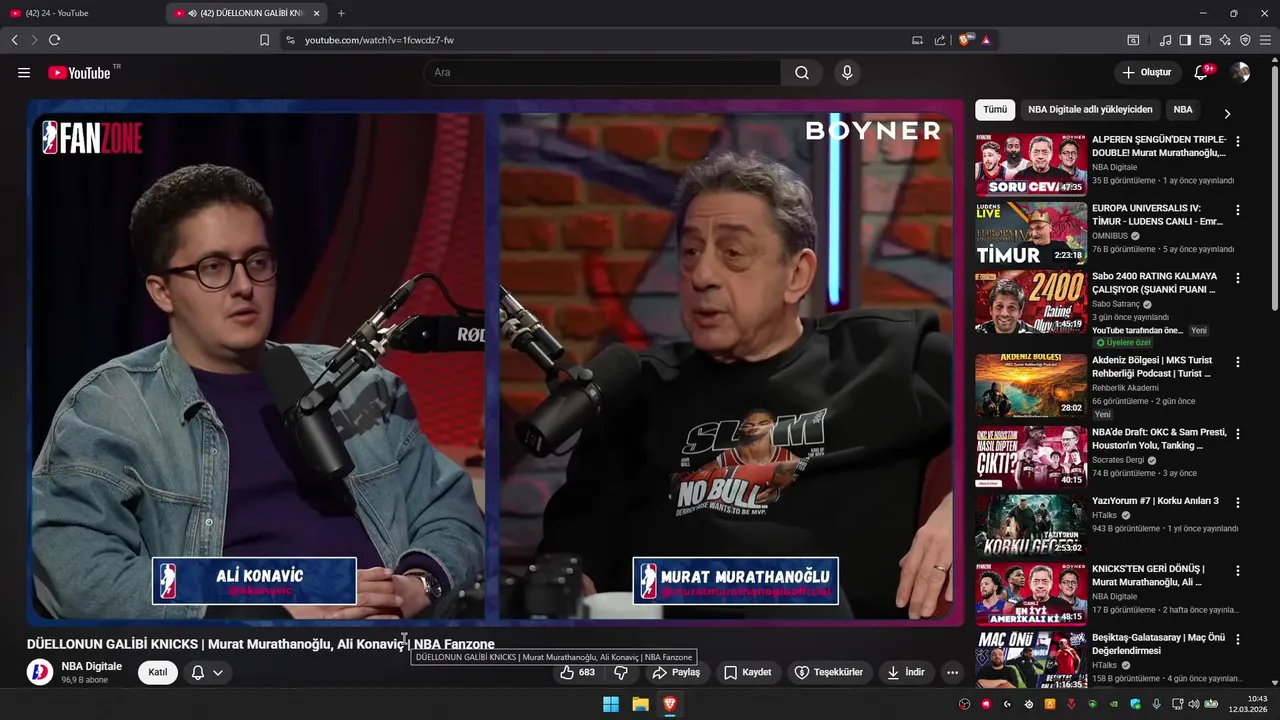Open the Windows Start menu
1280x720 pixels.
pyautogui.click(x=610, y=704)
